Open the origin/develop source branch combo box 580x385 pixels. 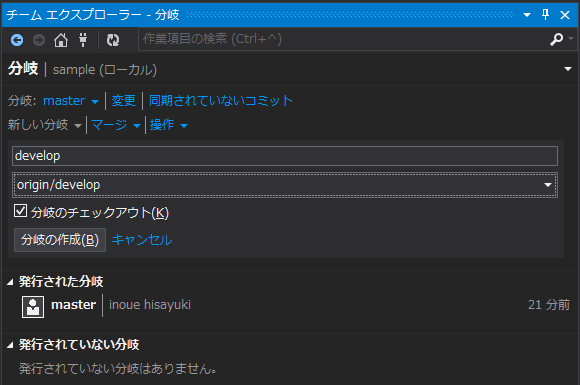coord(285,185)
